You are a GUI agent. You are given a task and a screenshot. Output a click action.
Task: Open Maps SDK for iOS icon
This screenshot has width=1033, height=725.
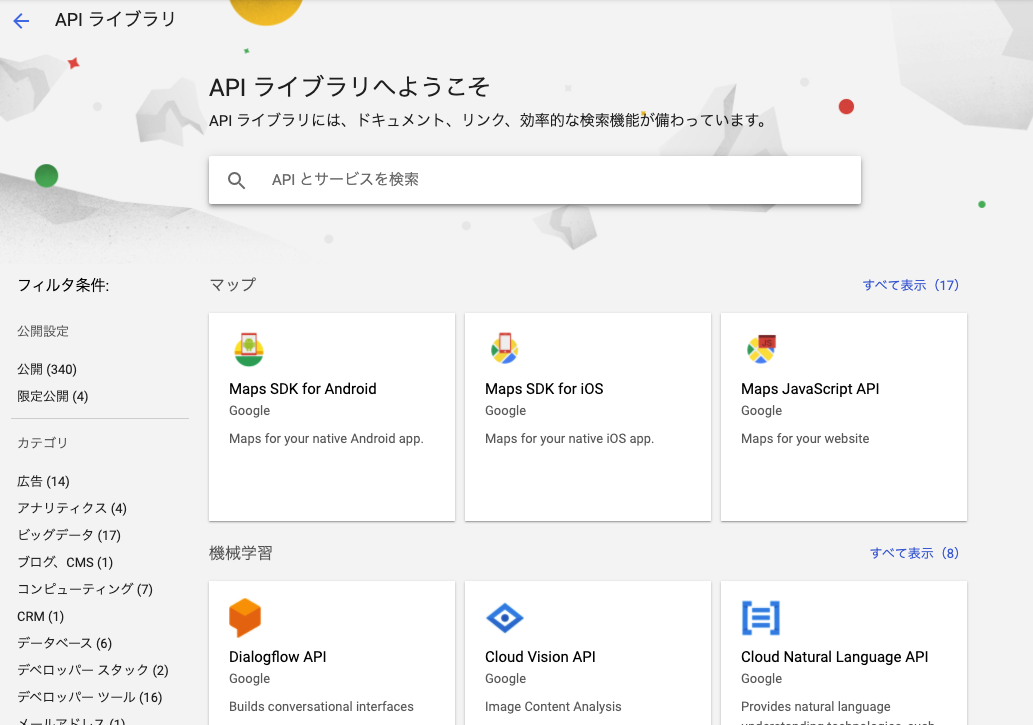click(x=504, y=348)
